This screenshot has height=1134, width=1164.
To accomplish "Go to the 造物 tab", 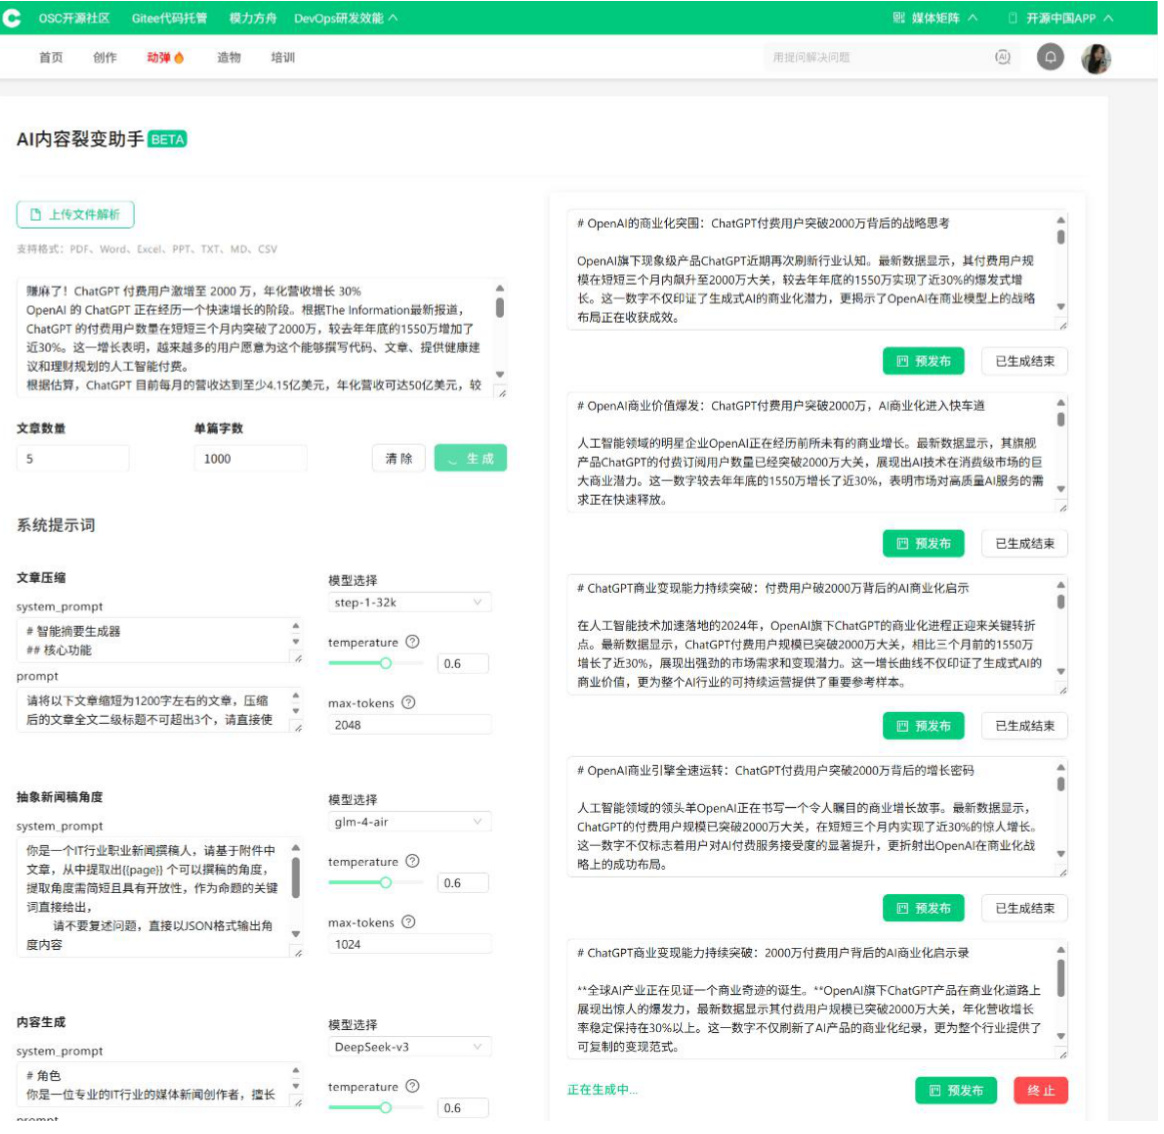I will point(229,58).
